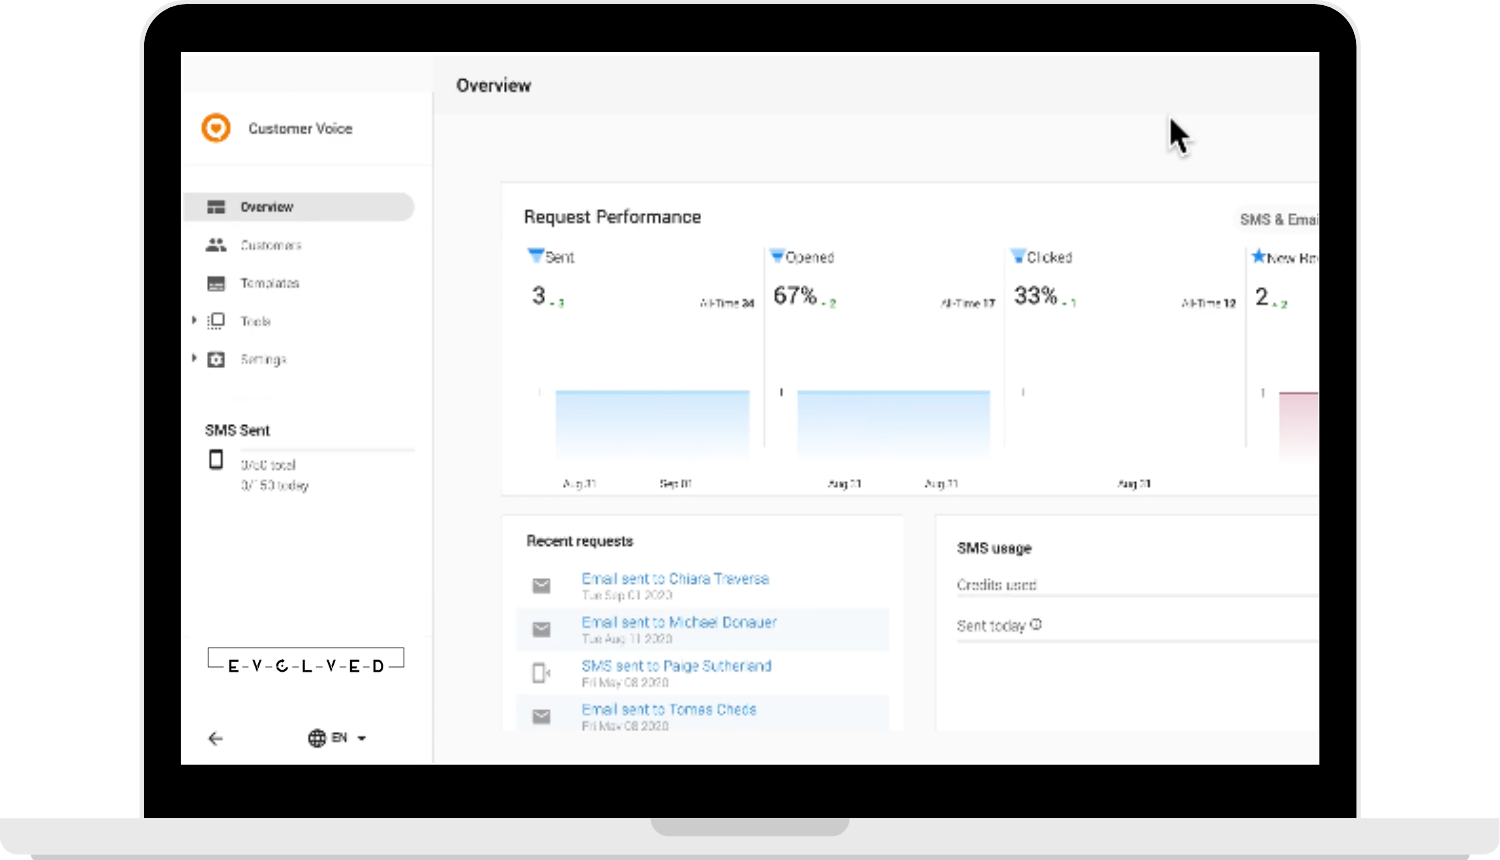Open Email sent to Michael Donauer
The width and height of the screenshot is (1500, 860).
coord(679,622)
